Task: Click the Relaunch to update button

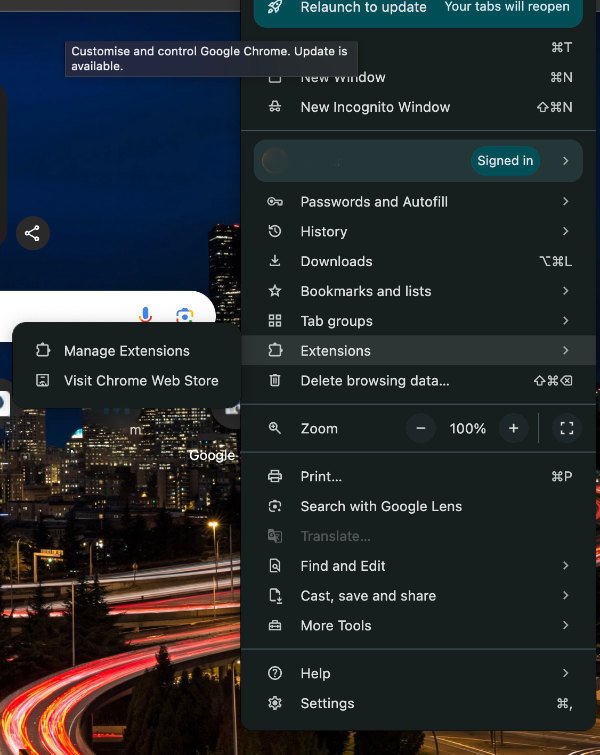Action: pos(418,11)
